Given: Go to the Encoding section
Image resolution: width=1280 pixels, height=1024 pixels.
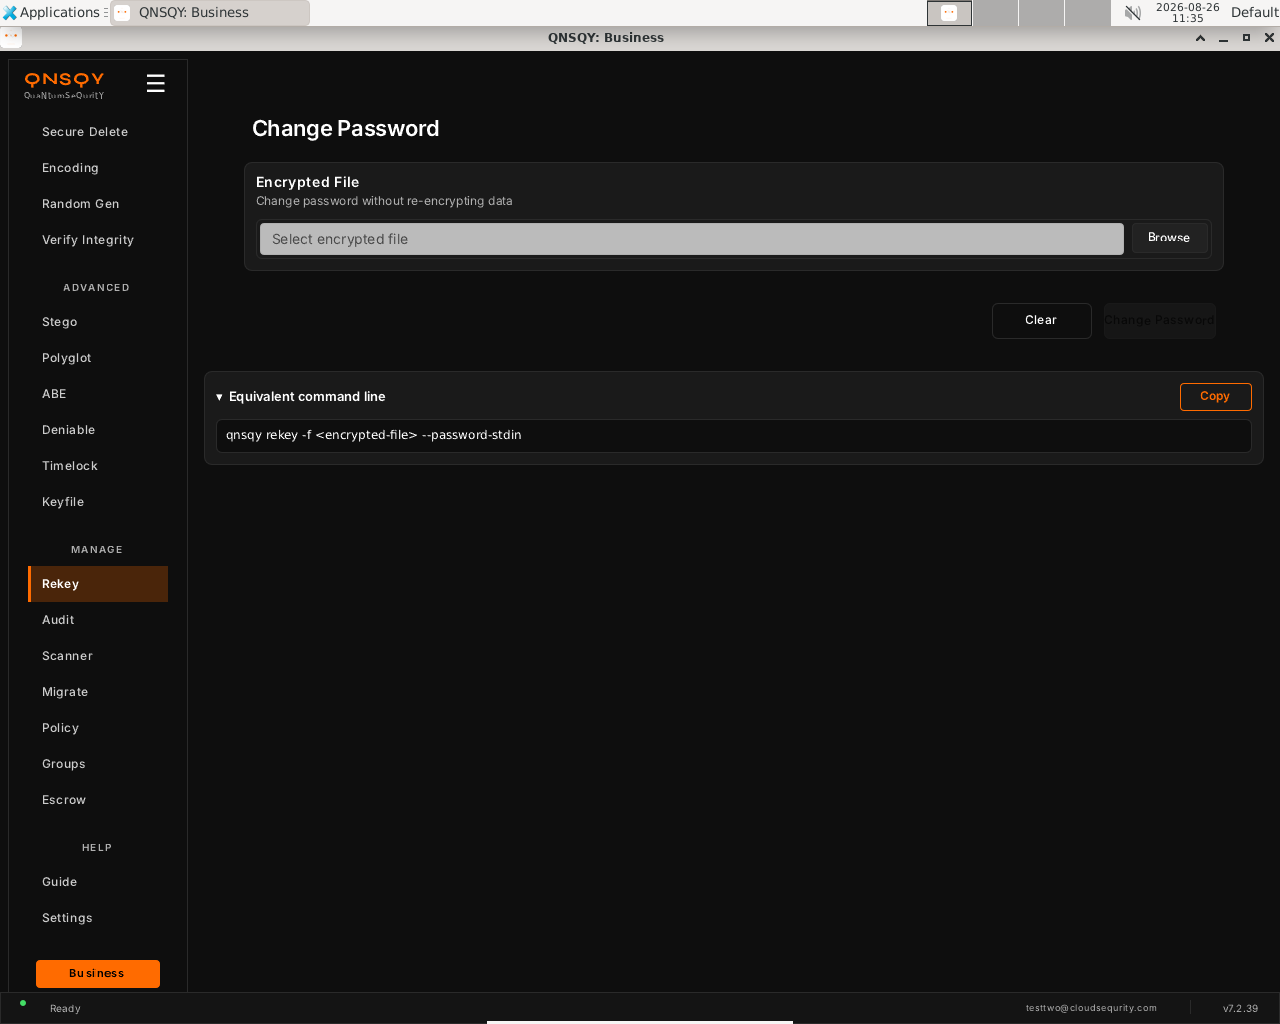Looking at the screenshot, I should point(98,168).
